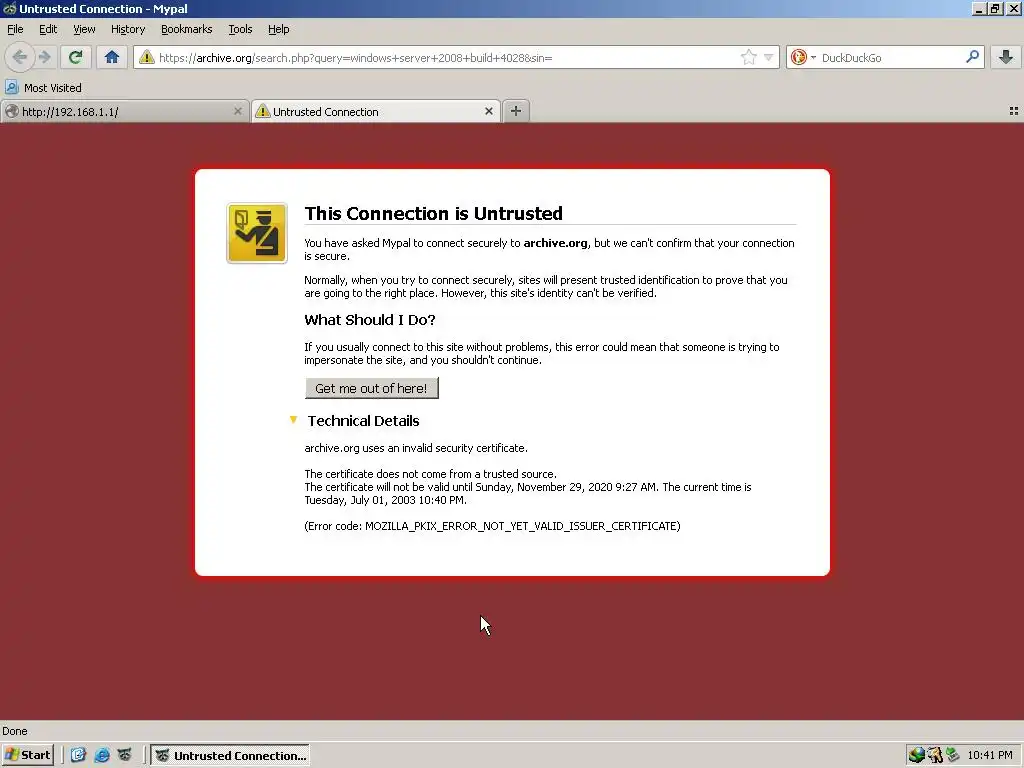Open the Help menu

[278, 29]
